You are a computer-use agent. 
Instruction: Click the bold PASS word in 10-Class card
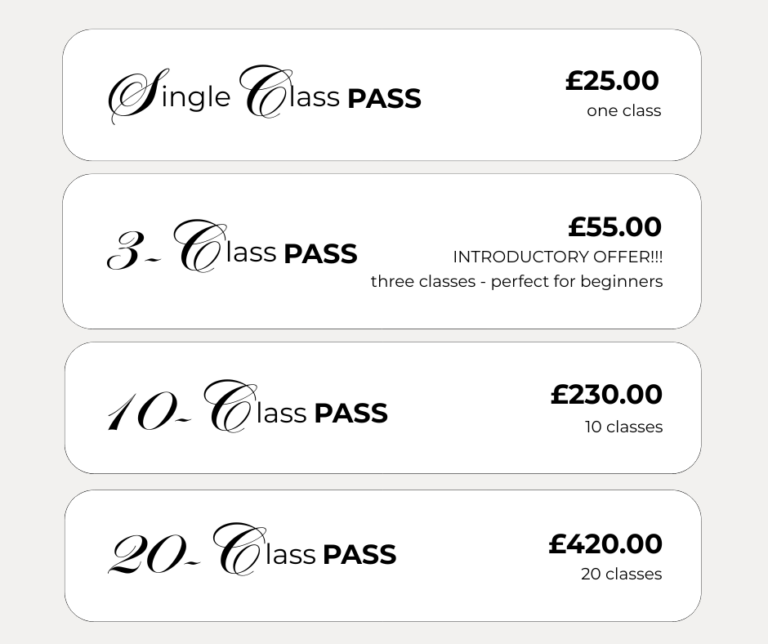pos(351,413)
